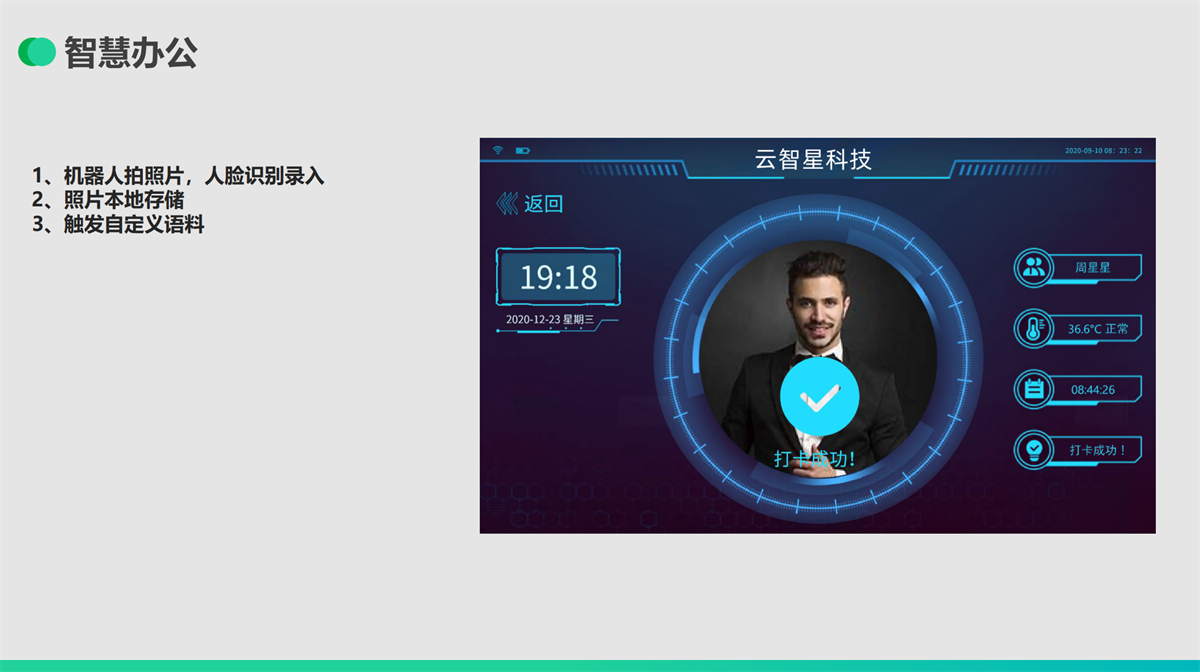Click the user profile icon beside 周星星
1200x672 pixels.
1033,267
